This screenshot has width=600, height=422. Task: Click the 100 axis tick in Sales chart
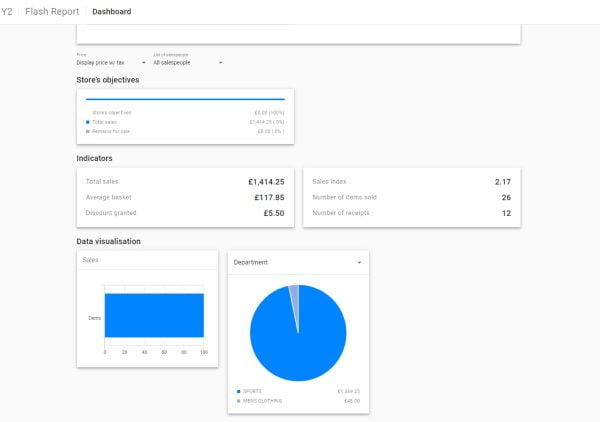[x=204, y=352]
